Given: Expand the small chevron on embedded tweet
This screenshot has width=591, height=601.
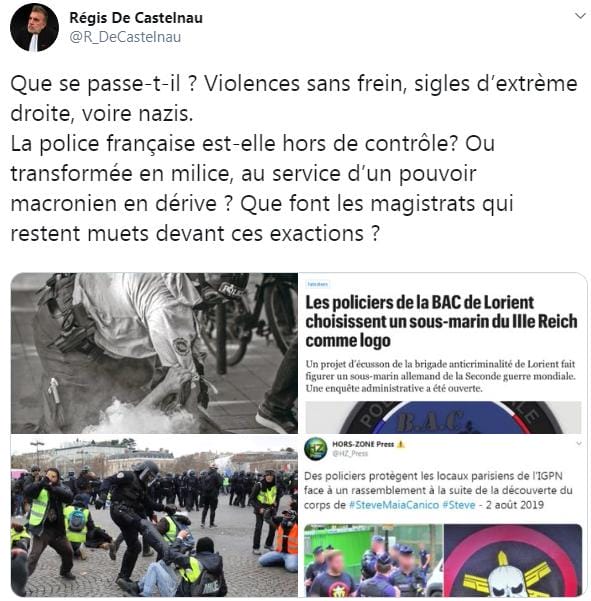Looking at the screenshot, I should pyautogui.click(x=579, y=443).
